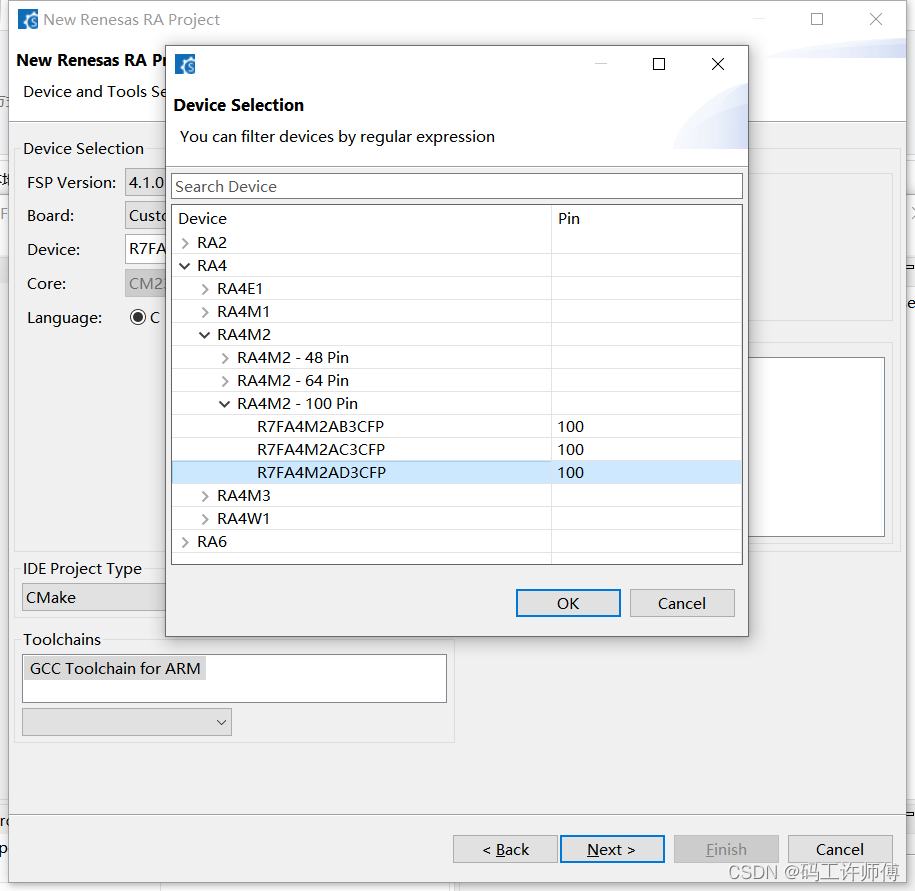
Task: Expand the RA6 device family
Action: 185,542
